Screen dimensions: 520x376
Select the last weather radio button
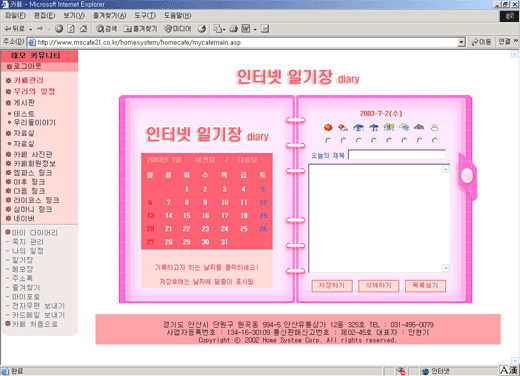pos(435,141)
